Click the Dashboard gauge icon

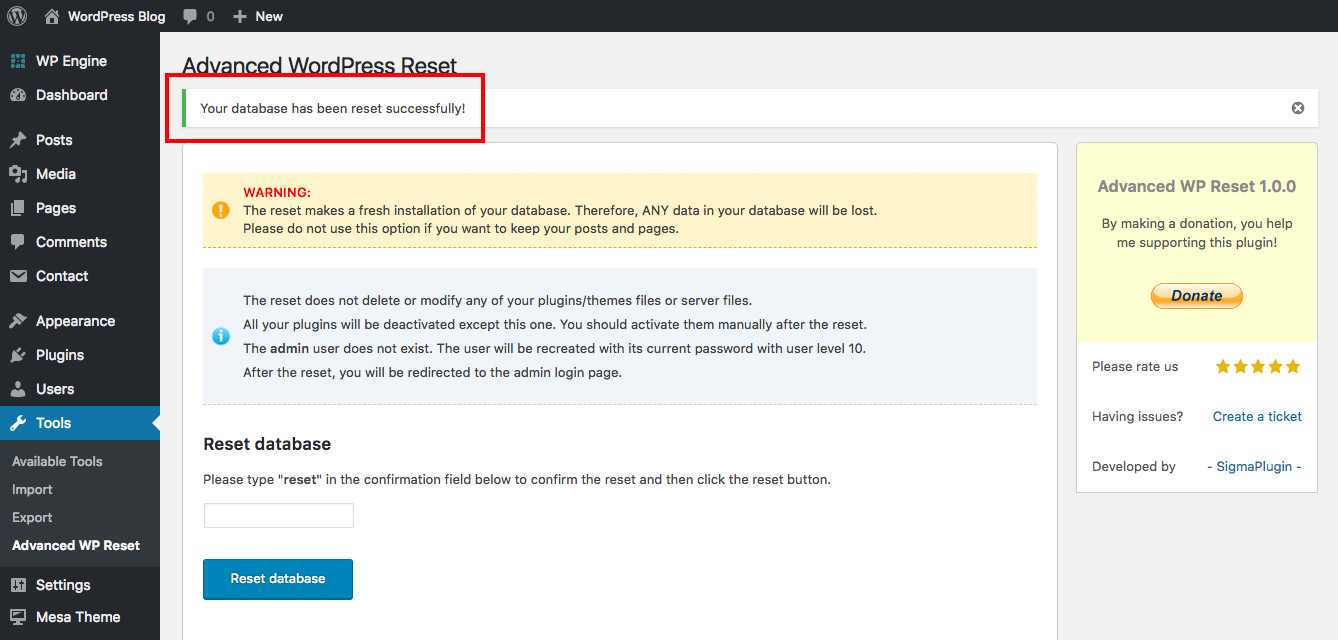coord(18,95)
